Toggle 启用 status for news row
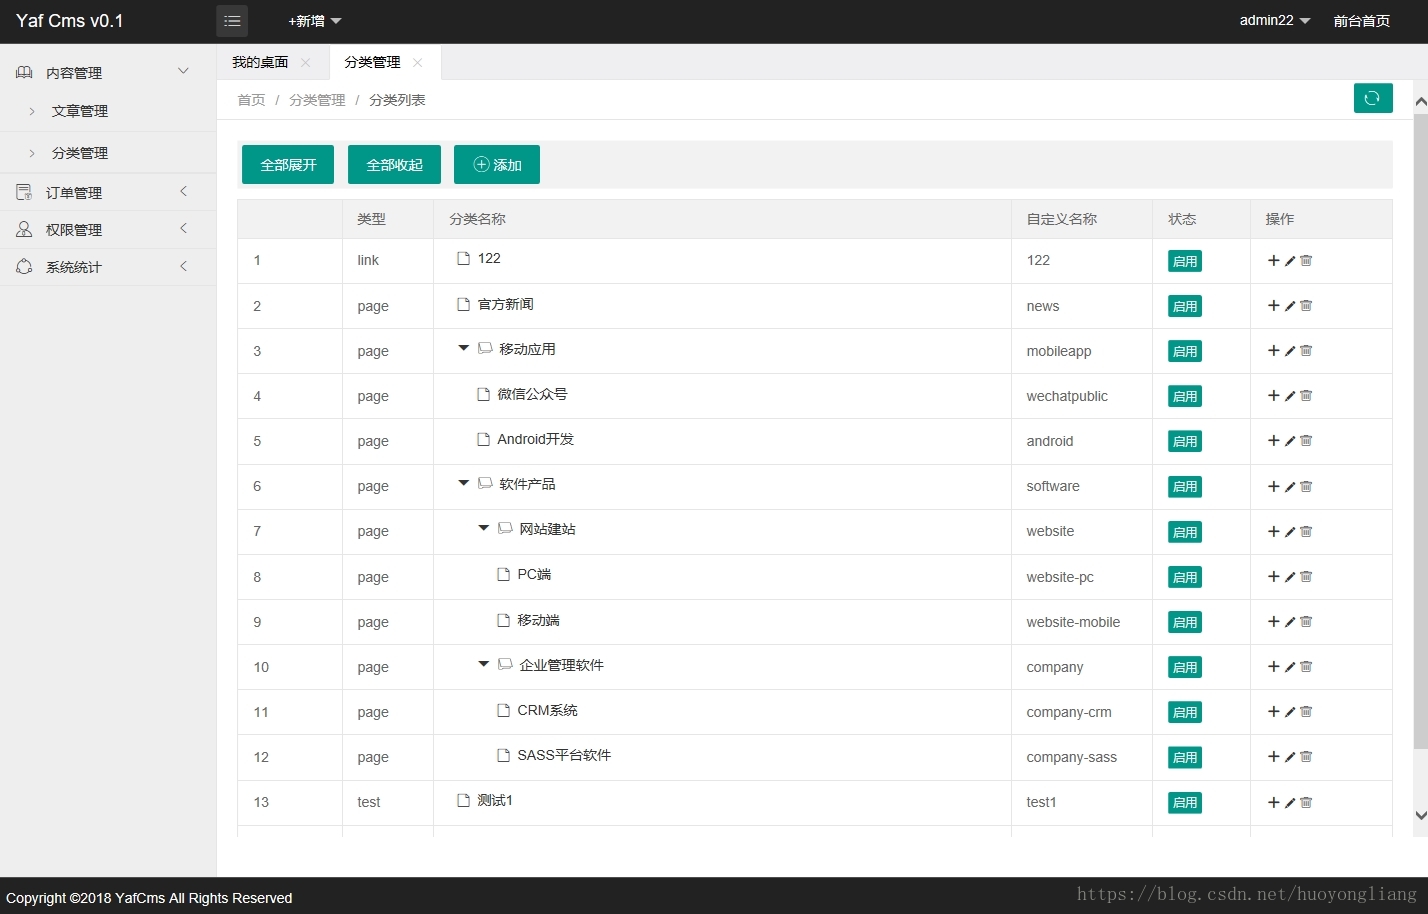 pyautogui.click(x=1185, y=306)
